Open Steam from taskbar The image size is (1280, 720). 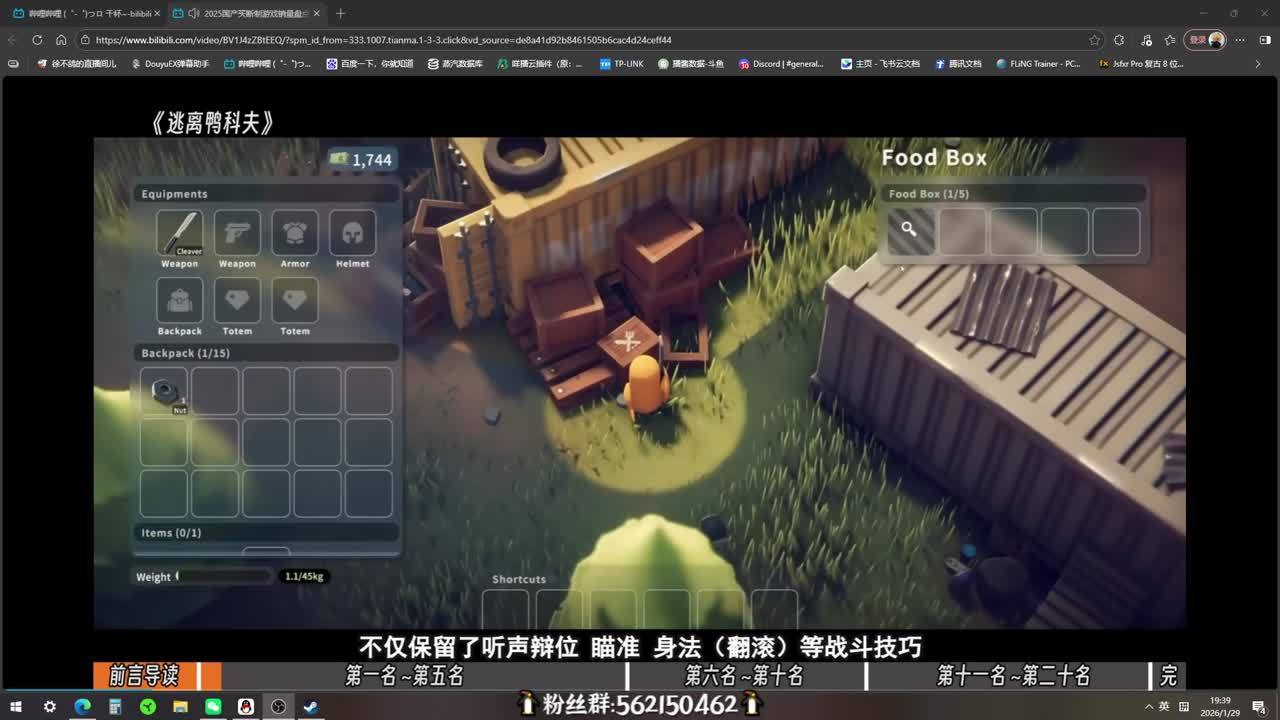tap(311, 706)
